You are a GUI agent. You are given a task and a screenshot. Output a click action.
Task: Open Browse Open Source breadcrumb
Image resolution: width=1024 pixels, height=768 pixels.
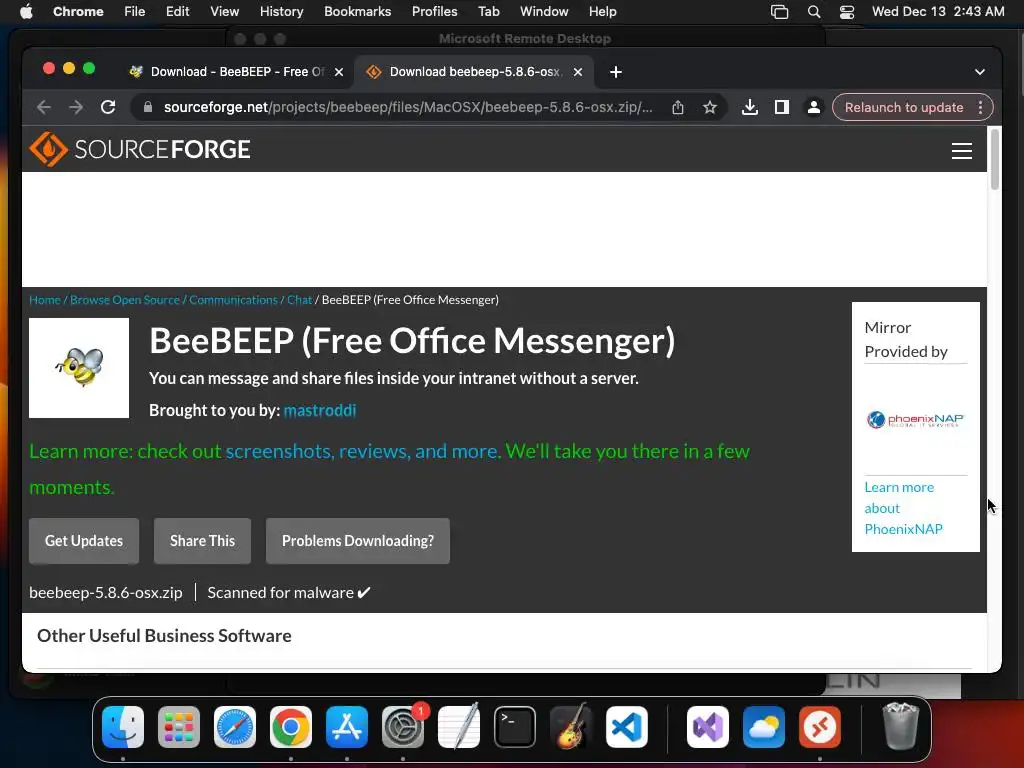pos(125,300)
